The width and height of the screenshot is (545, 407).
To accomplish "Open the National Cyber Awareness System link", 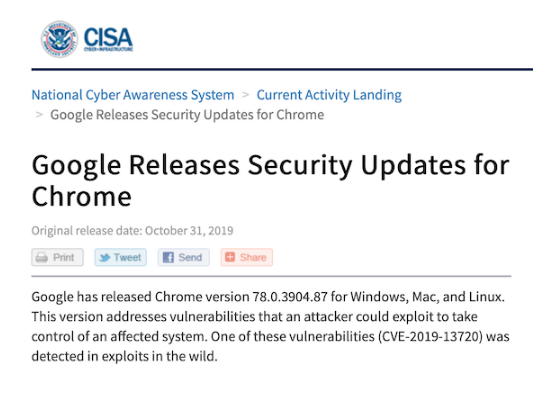I will [133, 95].
